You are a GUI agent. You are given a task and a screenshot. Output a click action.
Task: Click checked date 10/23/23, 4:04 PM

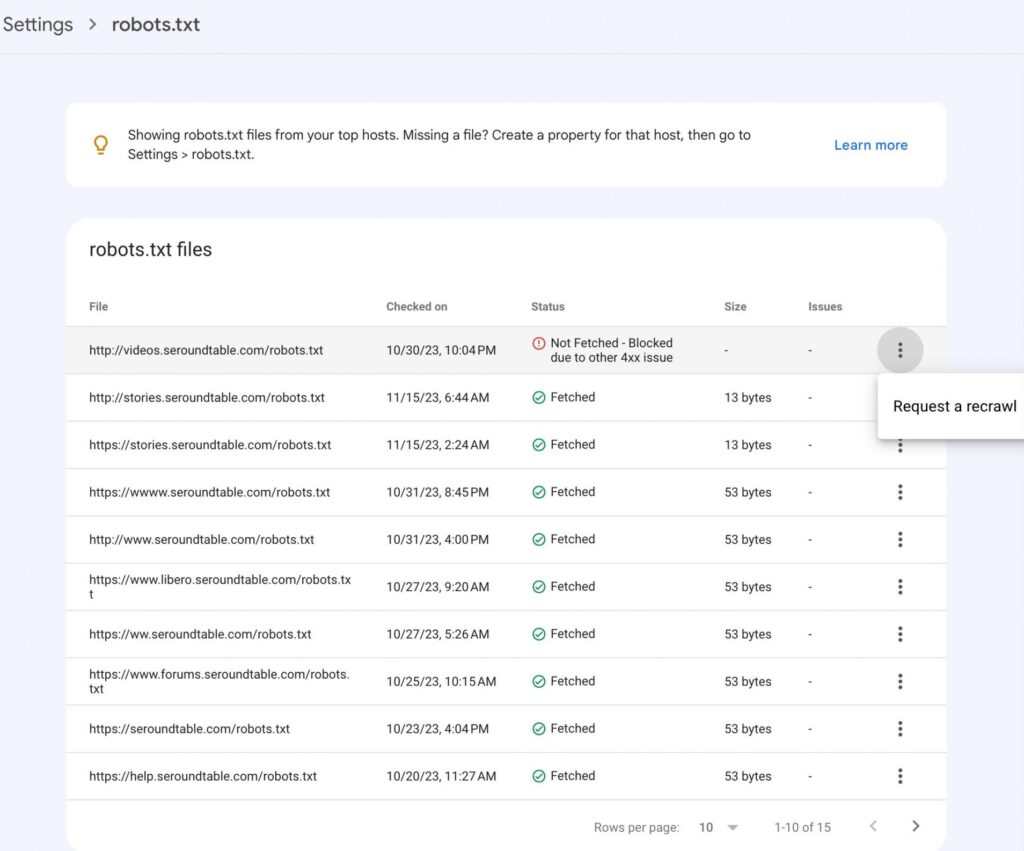click(x=438, y=729)
